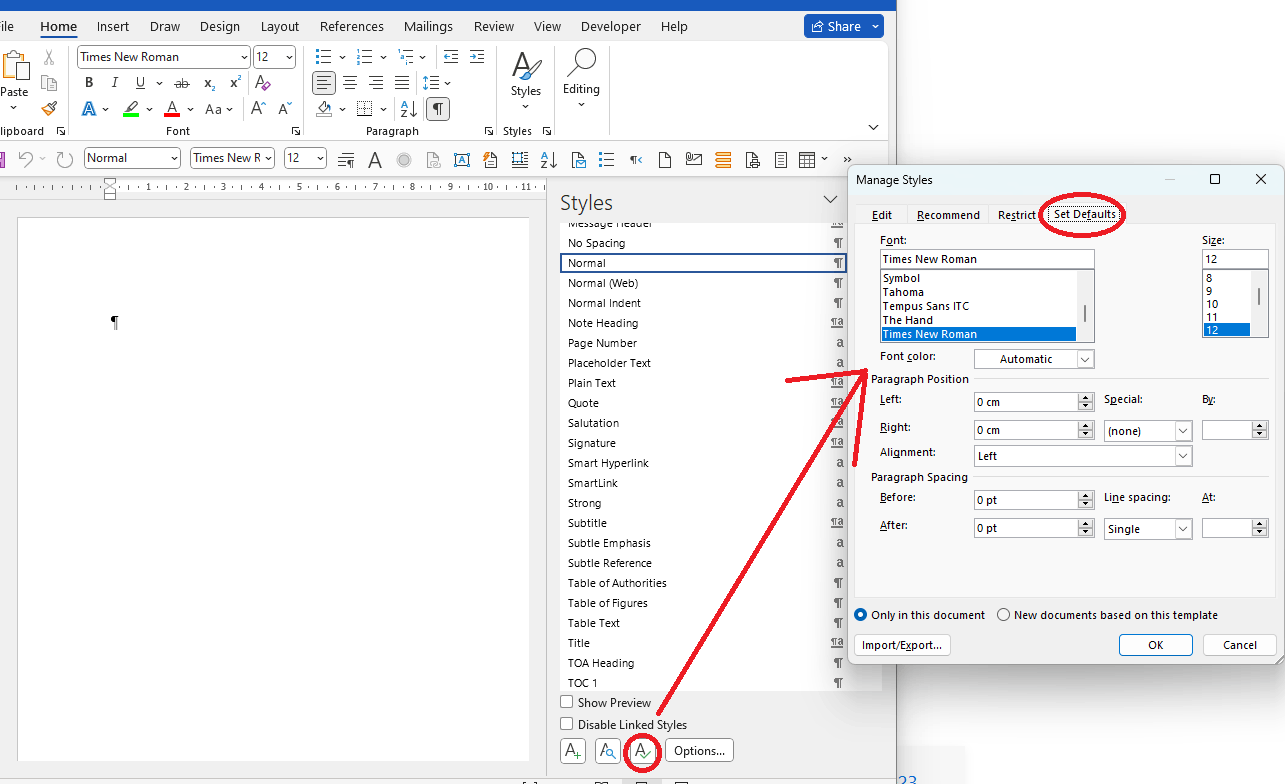Open the Restrict tab in Manage Styles
This screenshot has width=1285, height=784.
(x=1016, y=215)
